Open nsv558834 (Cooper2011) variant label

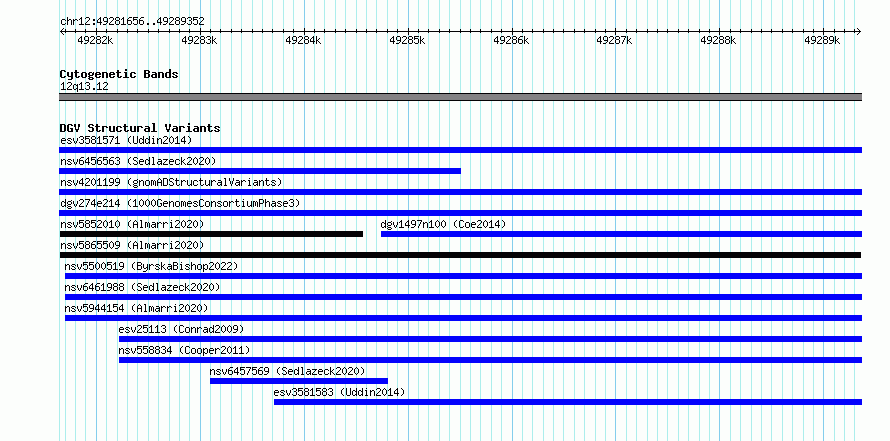coord(184,350)
